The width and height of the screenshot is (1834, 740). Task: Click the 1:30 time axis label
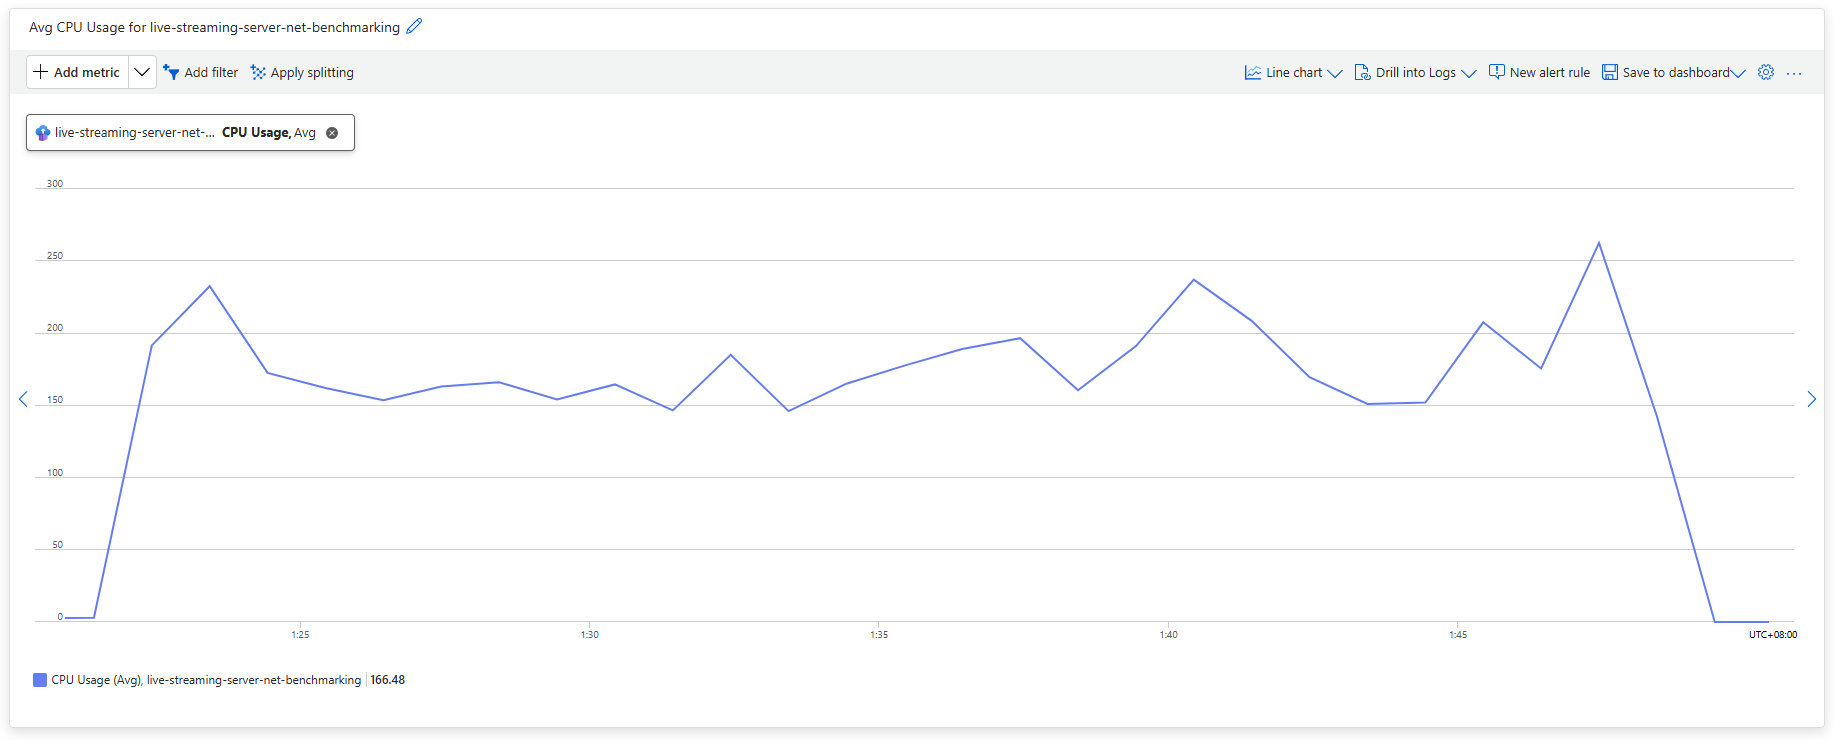590,635
